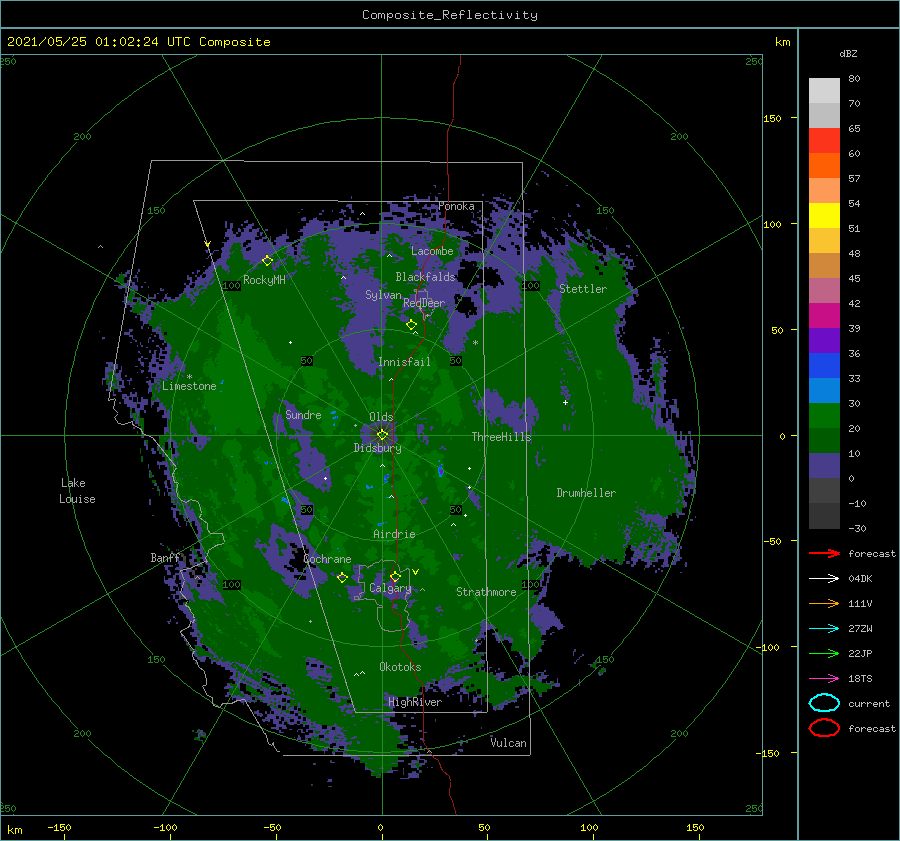Click the yellow km label at top right
The width and height of the screenshot is (900, 841).
coord(782,42)
